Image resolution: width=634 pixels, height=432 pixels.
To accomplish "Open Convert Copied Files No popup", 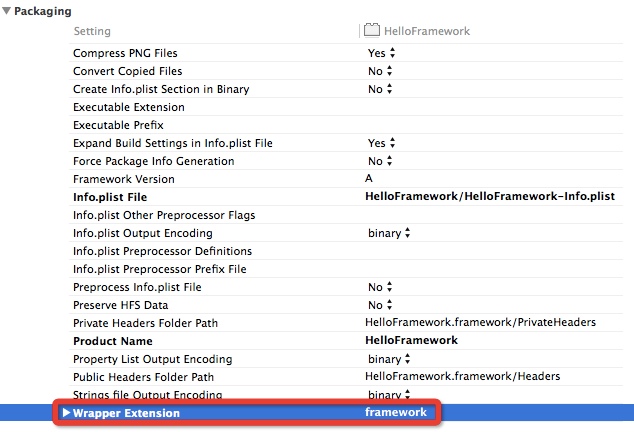I will click(380, 71).
